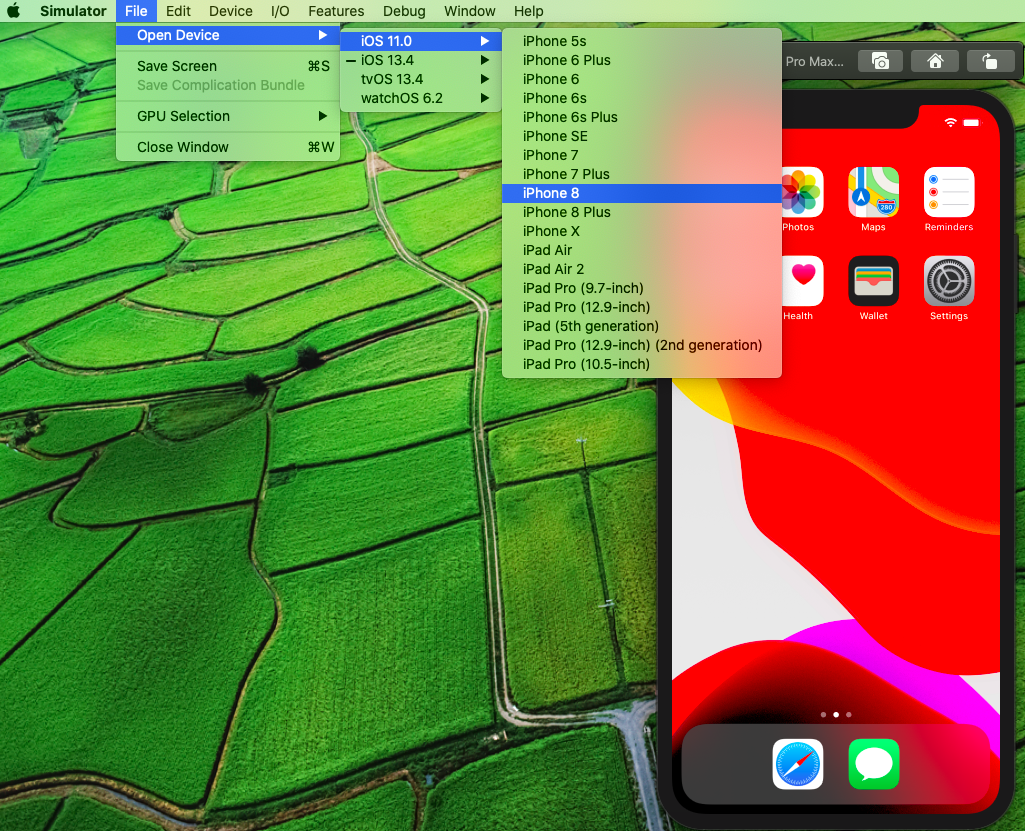The width and height of the screenshot is (1025, 831).
Task: Choose Save Screen from File menu
Action: click(x=228, y=66)
